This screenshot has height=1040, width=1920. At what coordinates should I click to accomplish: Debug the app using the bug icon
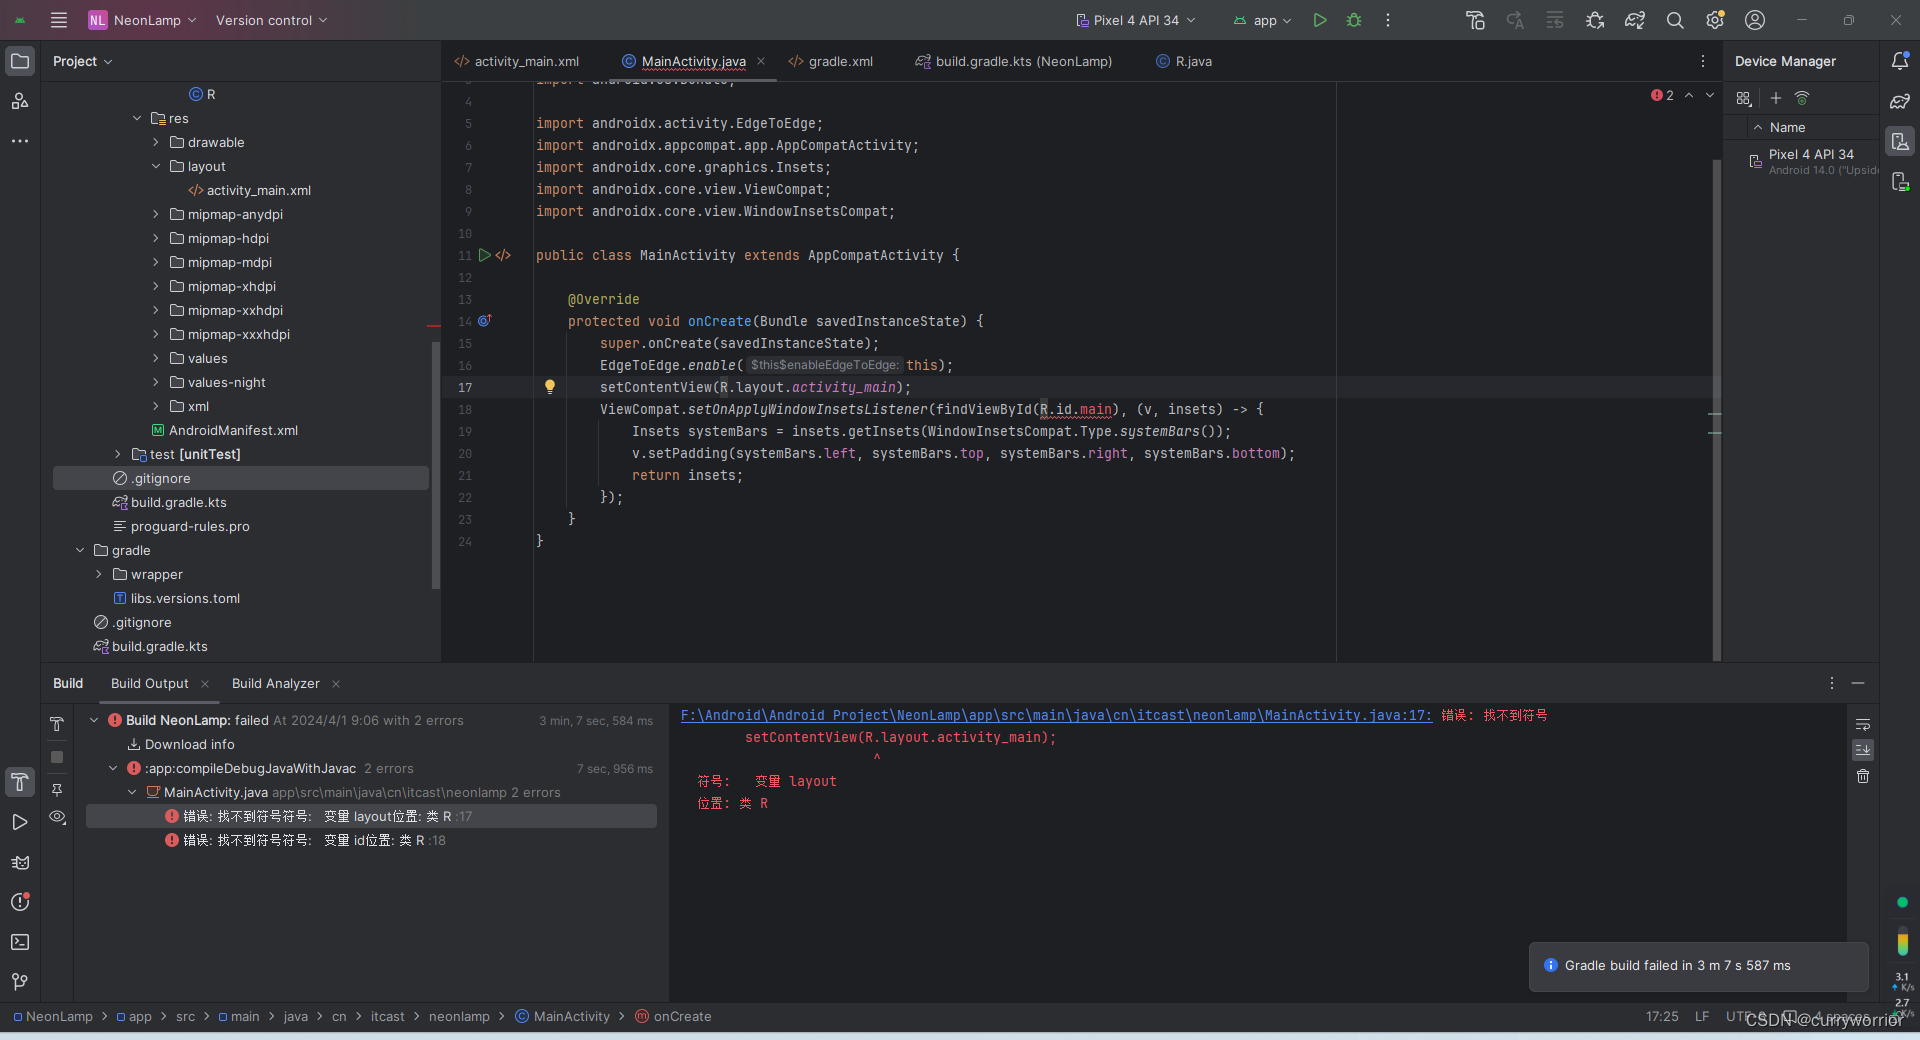pyautogui.click(x=1354, y=20)
